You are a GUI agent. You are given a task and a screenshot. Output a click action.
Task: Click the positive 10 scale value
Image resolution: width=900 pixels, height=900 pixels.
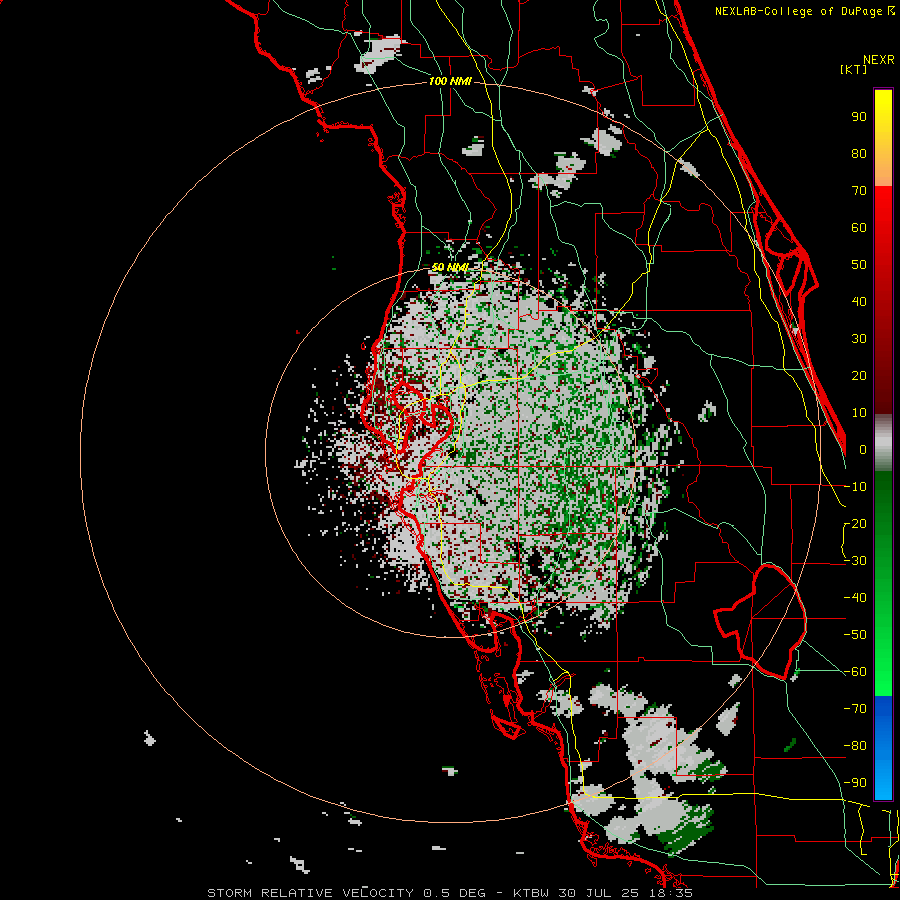tap(859, 413)
